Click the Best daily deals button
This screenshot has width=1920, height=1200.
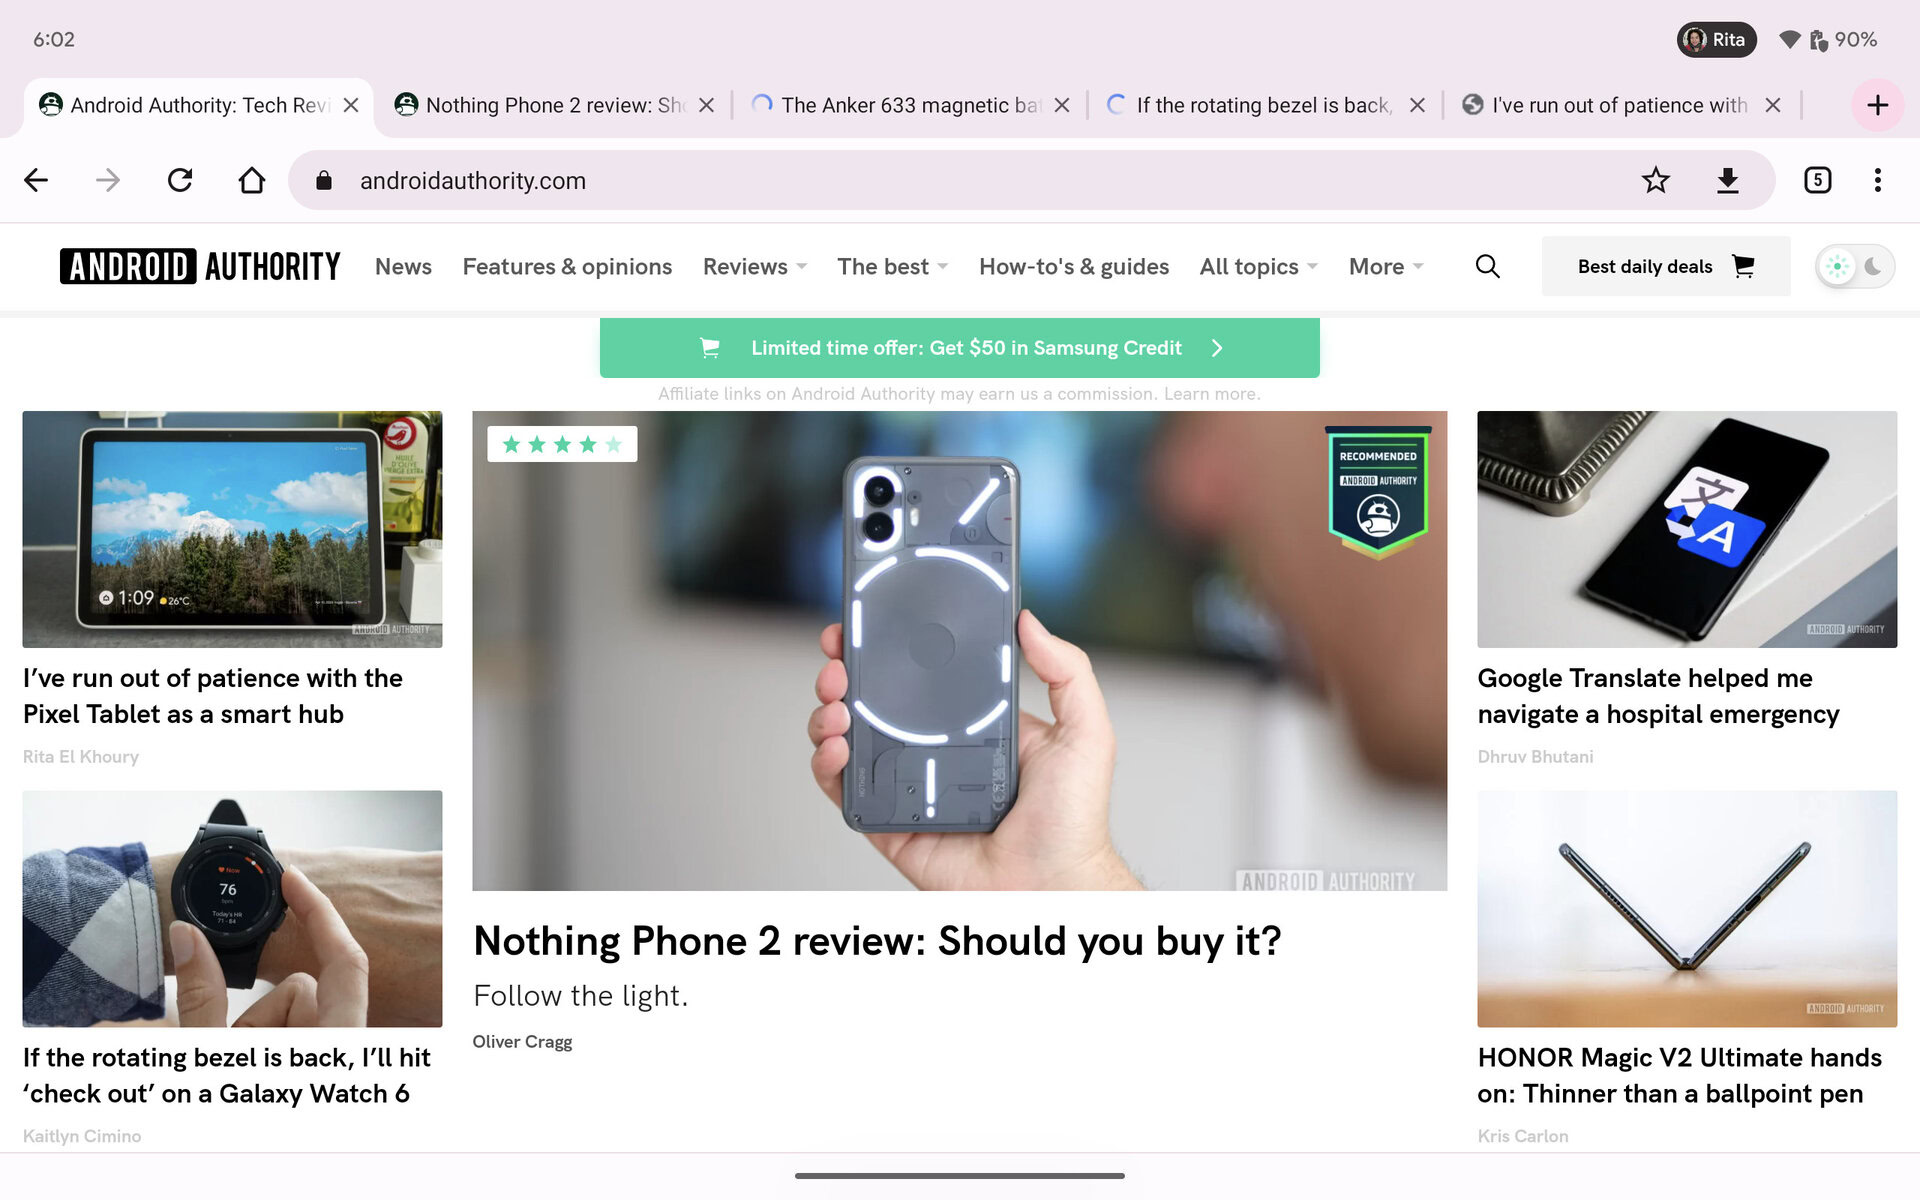(1665, 266)
